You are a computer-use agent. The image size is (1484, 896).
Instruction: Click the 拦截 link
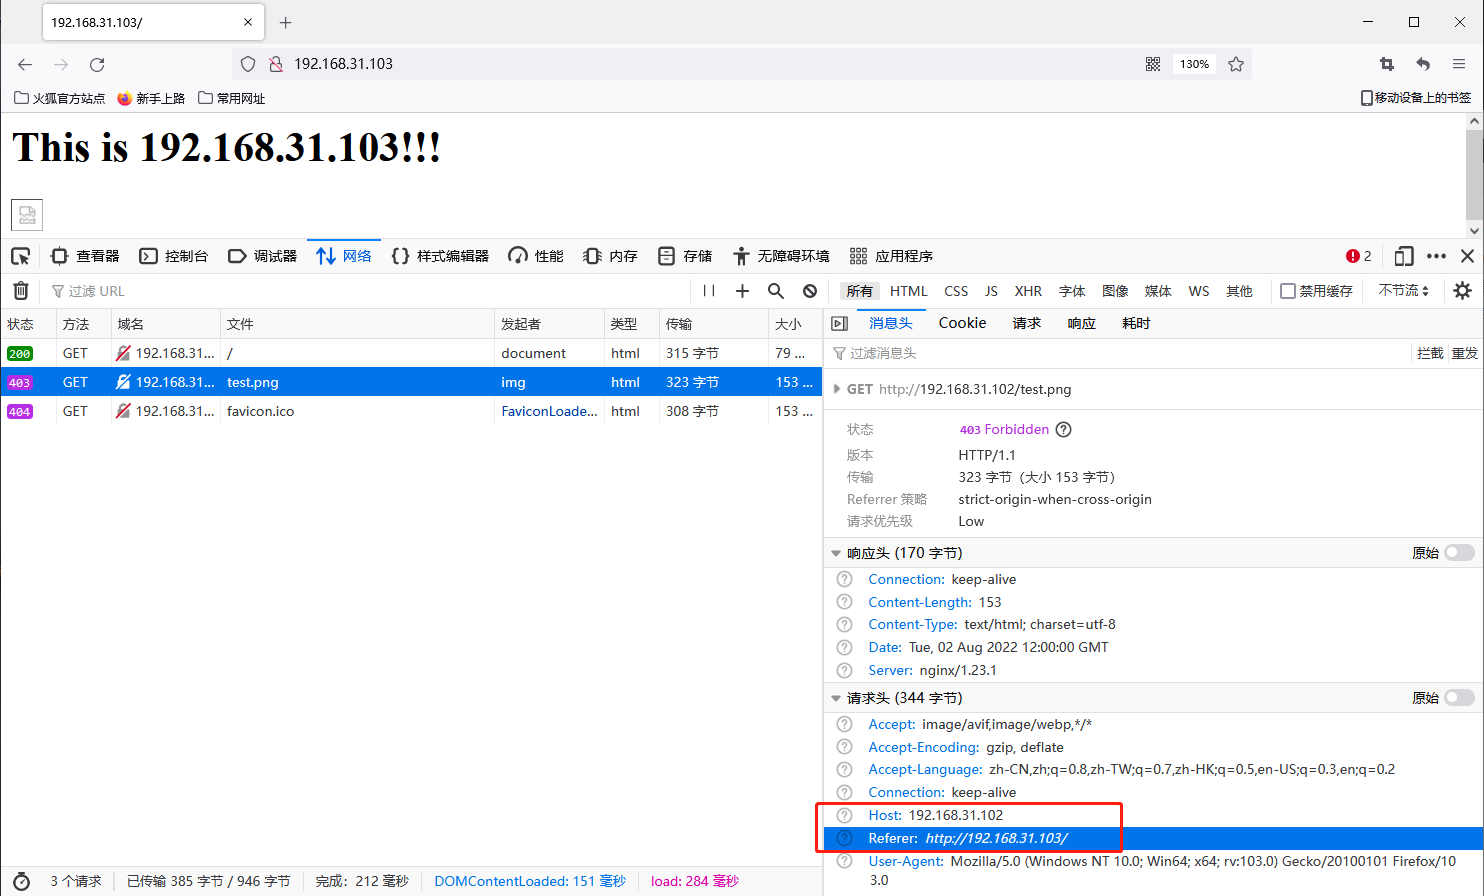[x=1428, y=352]
